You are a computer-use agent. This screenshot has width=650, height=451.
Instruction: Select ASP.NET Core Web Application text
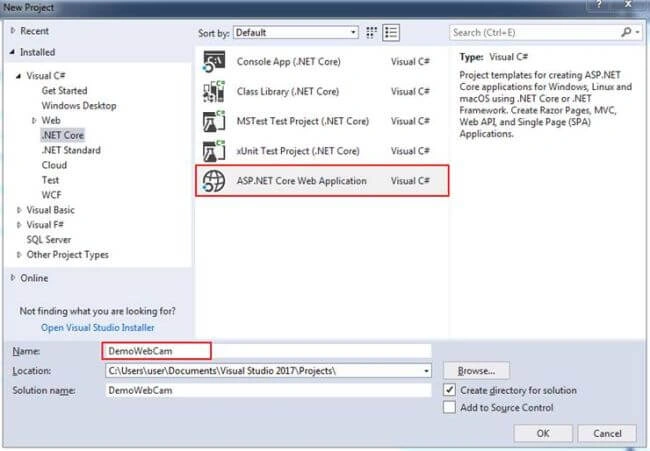(301, 181)
